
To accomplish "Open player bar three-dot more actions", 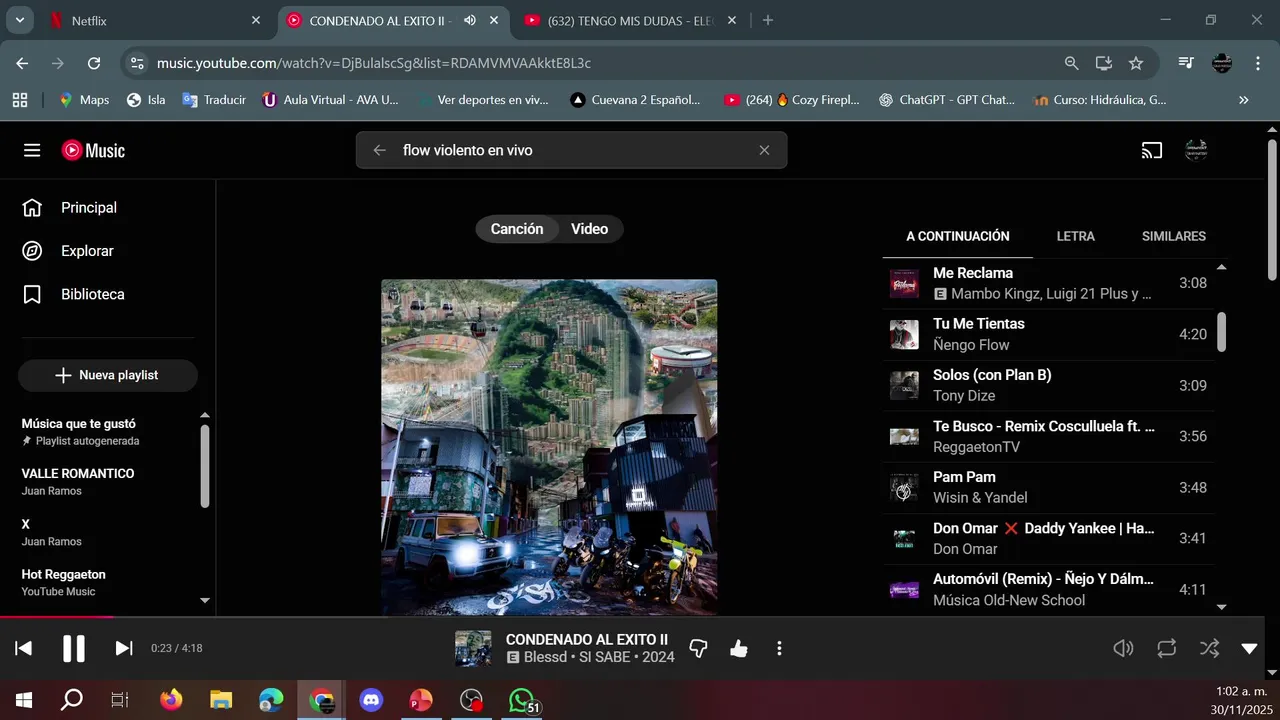I will [779, 648].
